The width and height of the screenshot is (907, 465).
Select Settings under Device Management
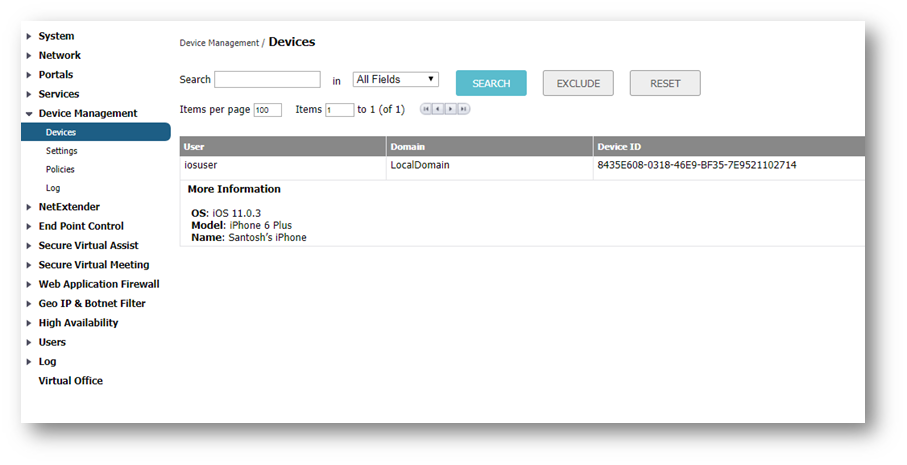pyautogui.click(x=61, y=151)
